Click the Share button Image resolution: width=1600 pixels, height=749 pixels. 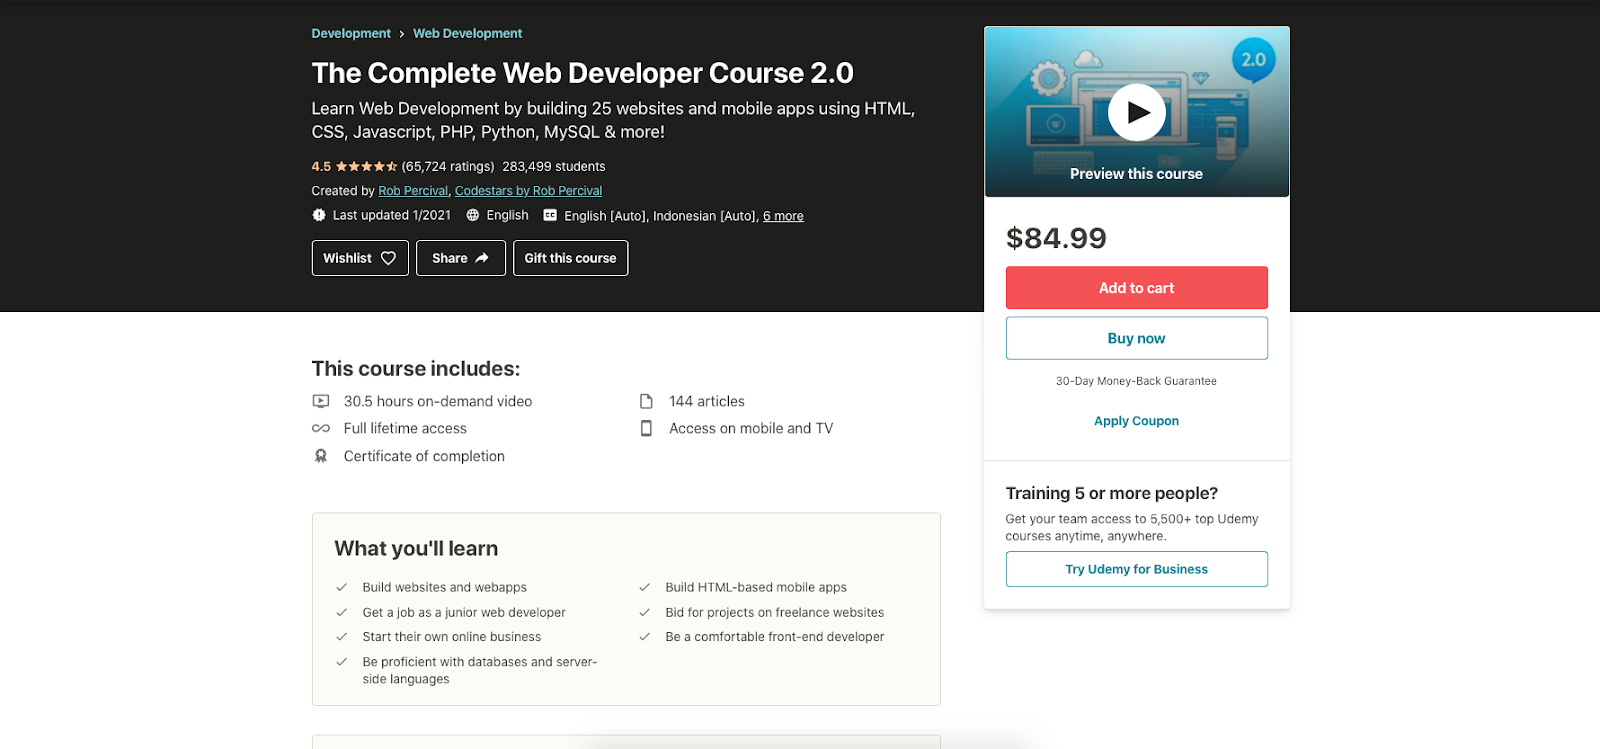pyautogui.click(x=461, y=258)
